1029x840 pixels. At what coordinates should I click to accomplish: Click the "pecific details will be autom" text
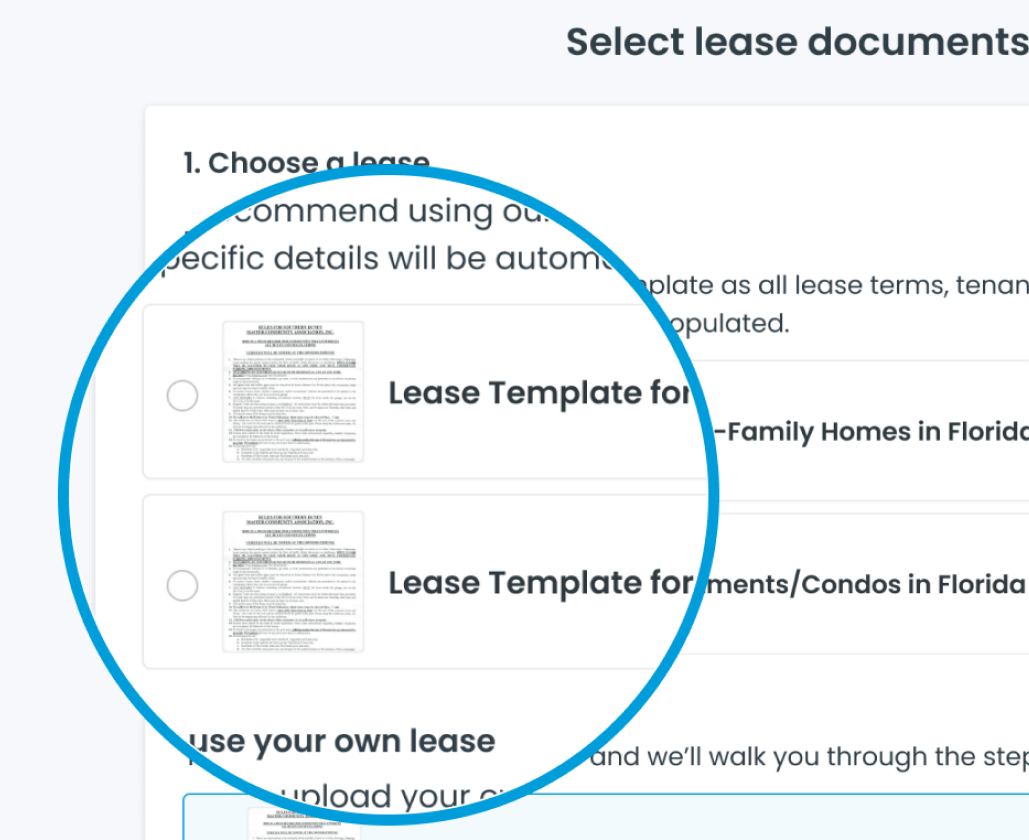pos(381,259)
